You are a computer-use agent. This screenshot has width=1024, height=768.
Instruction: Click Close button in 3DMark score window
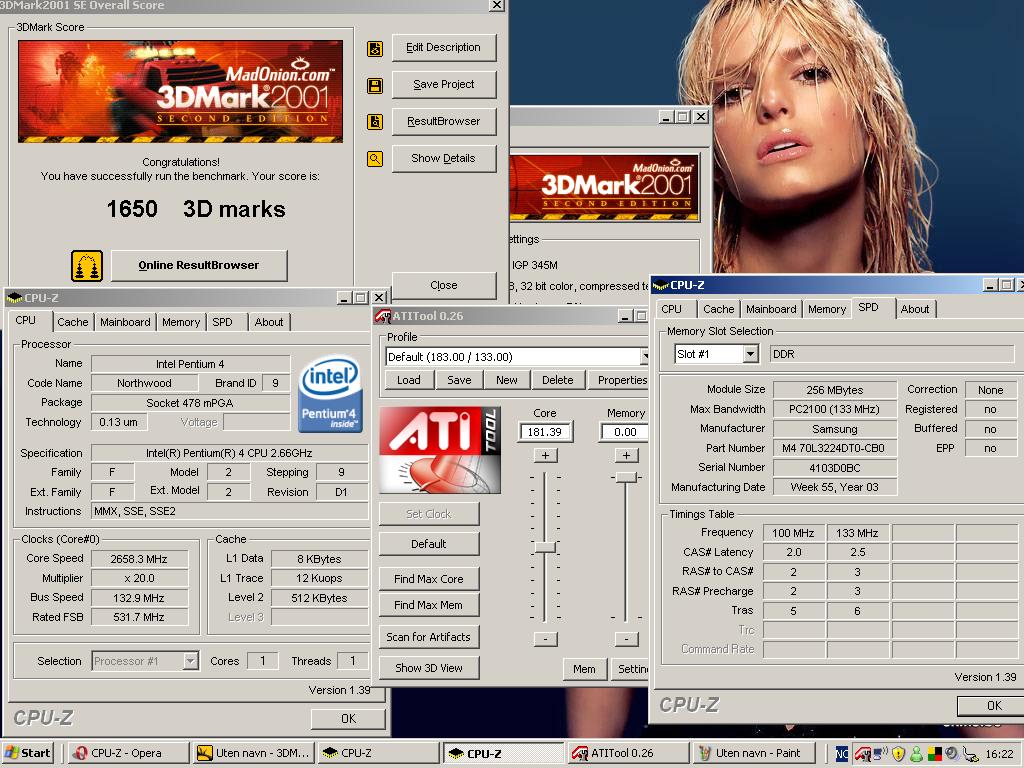(443, 285)
